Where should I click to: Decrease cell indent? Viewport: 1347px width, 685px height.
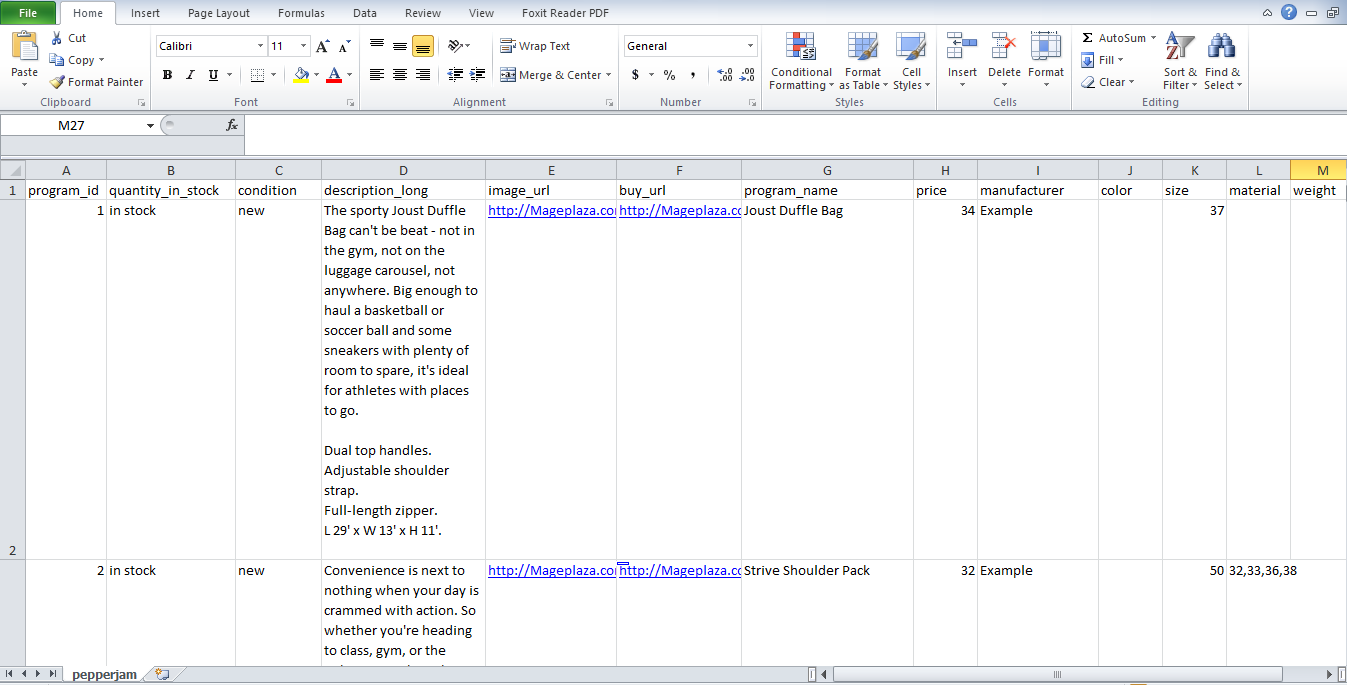coord(456,75)
